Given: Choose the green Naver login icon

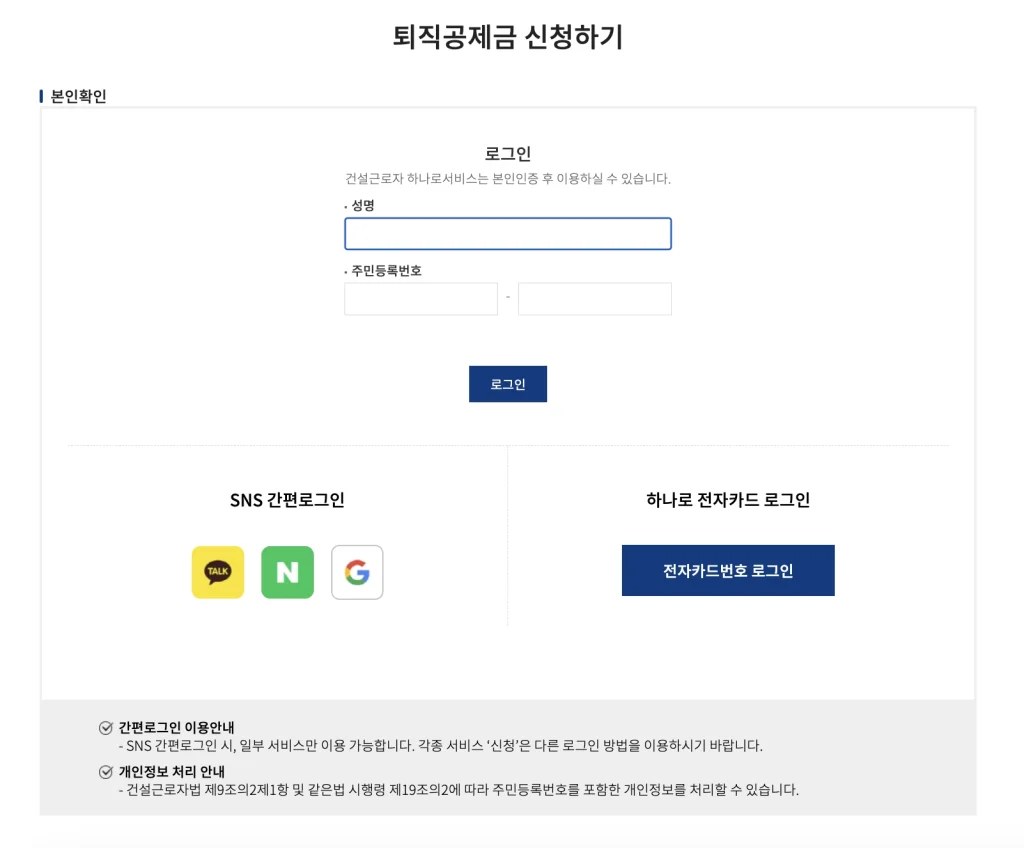Looking at the screenshot, I should 287,572.
